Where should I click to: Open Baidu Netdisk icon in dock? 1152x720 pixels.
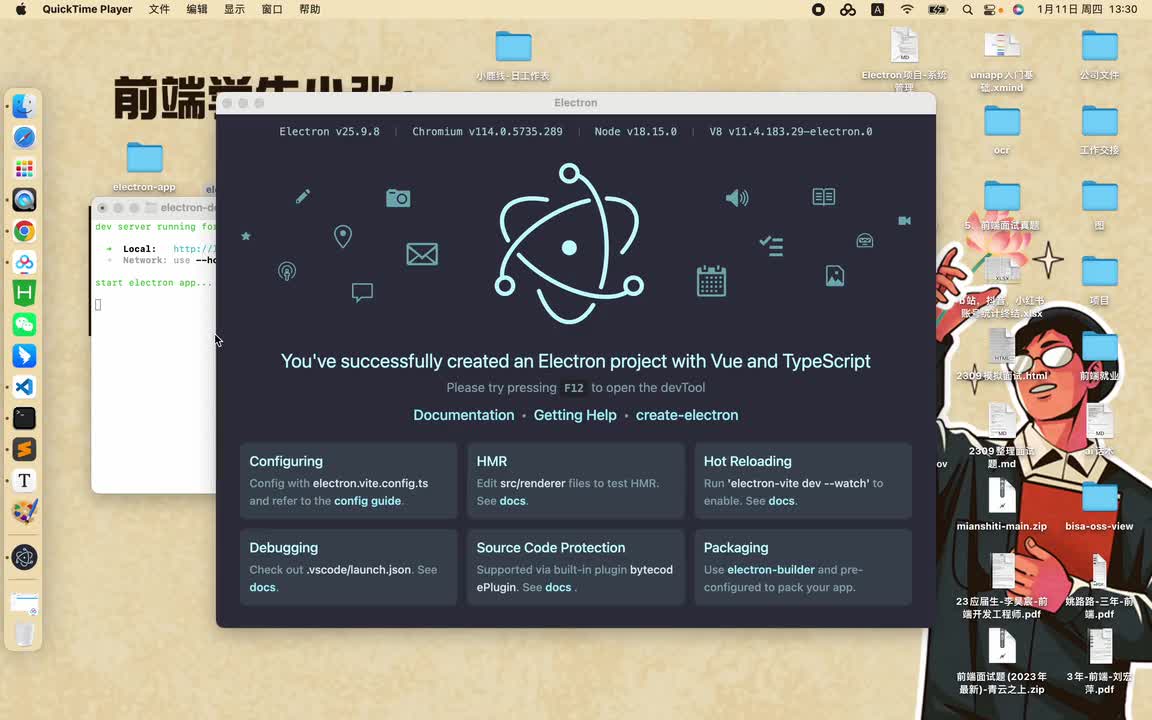pos(24,262)
